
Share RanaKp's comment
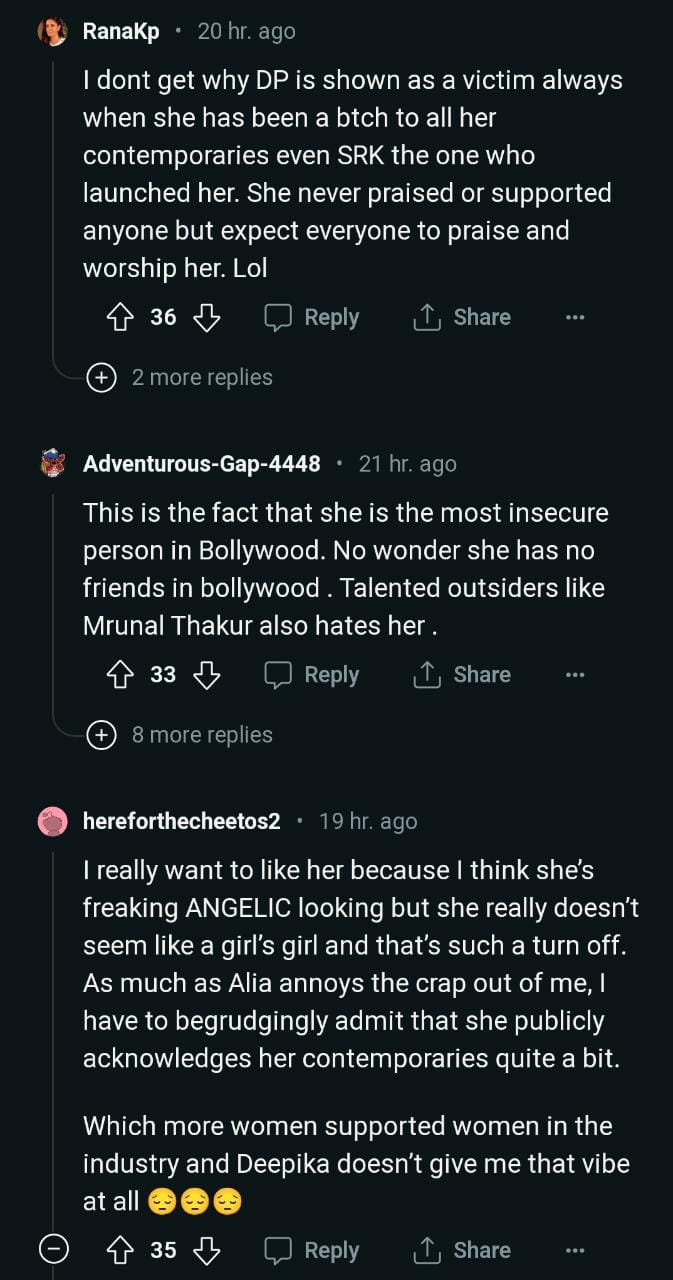[462, 318]
